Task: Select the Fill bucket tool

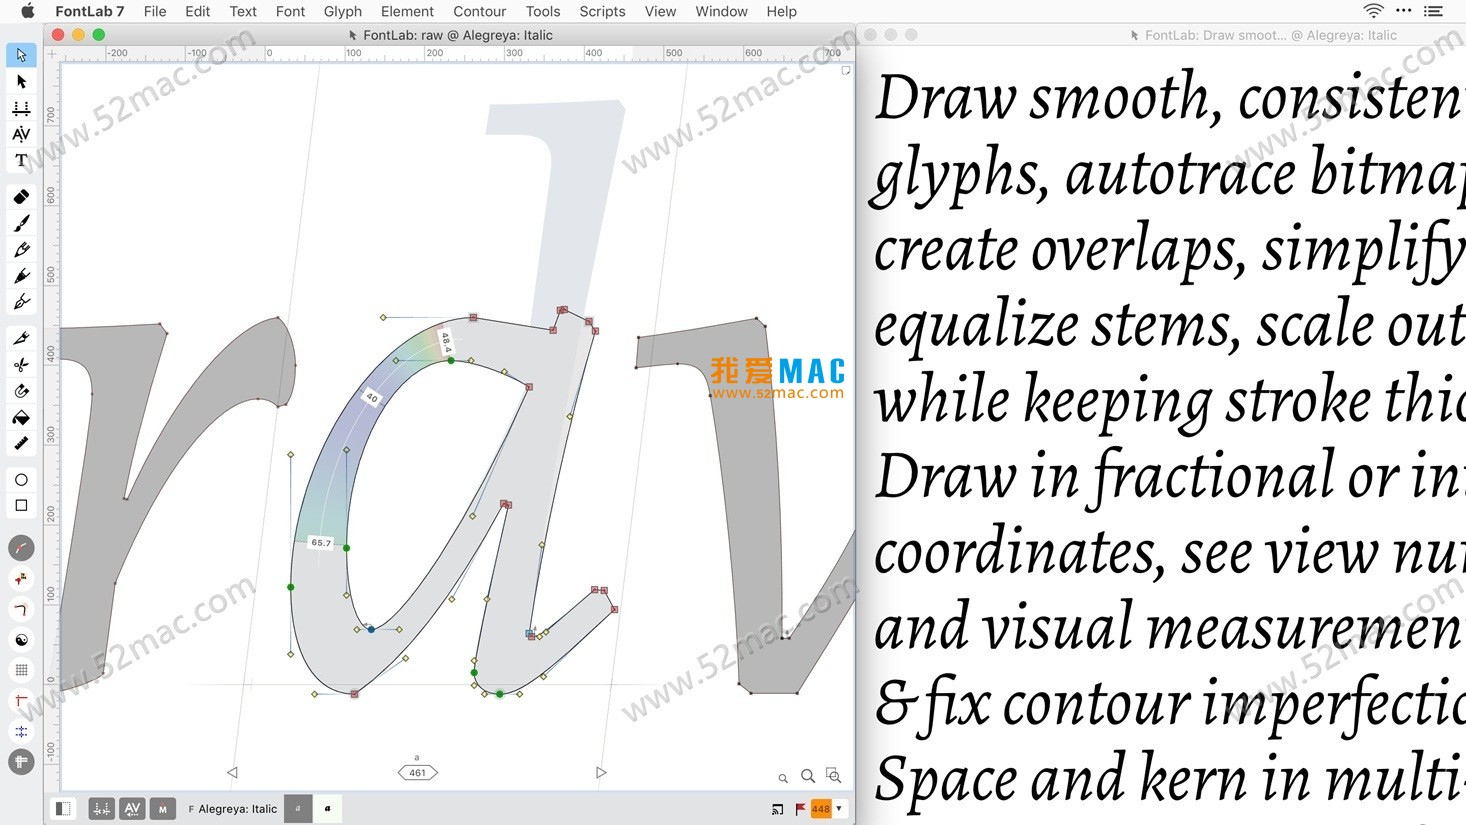Action: [x=21, y=417]
